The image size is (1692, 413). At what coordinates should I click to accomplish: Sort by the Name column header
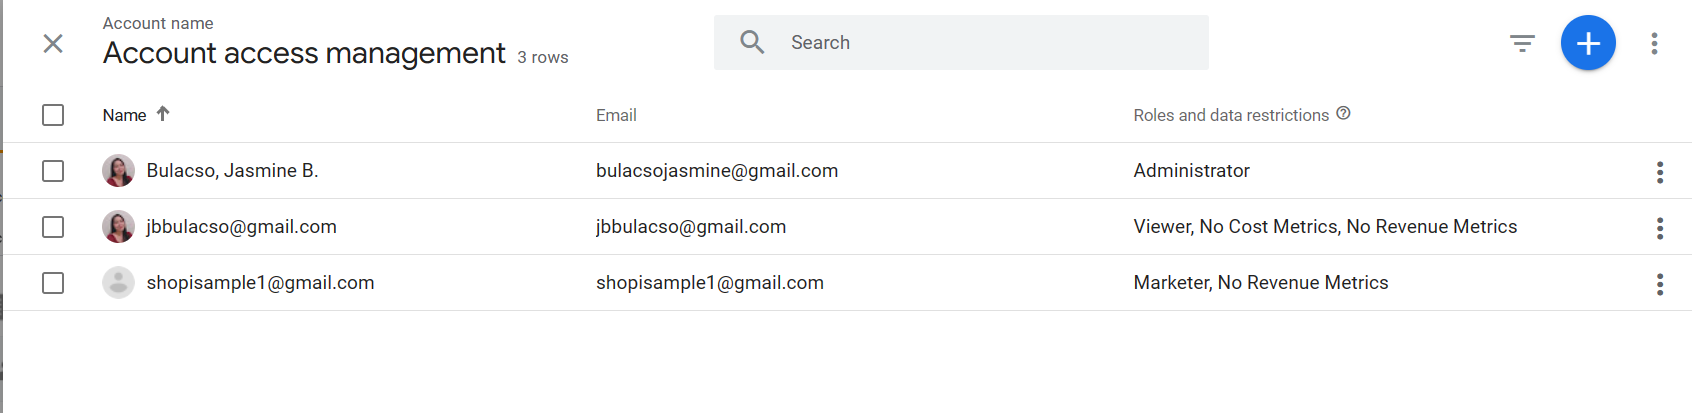pos(124,115)
